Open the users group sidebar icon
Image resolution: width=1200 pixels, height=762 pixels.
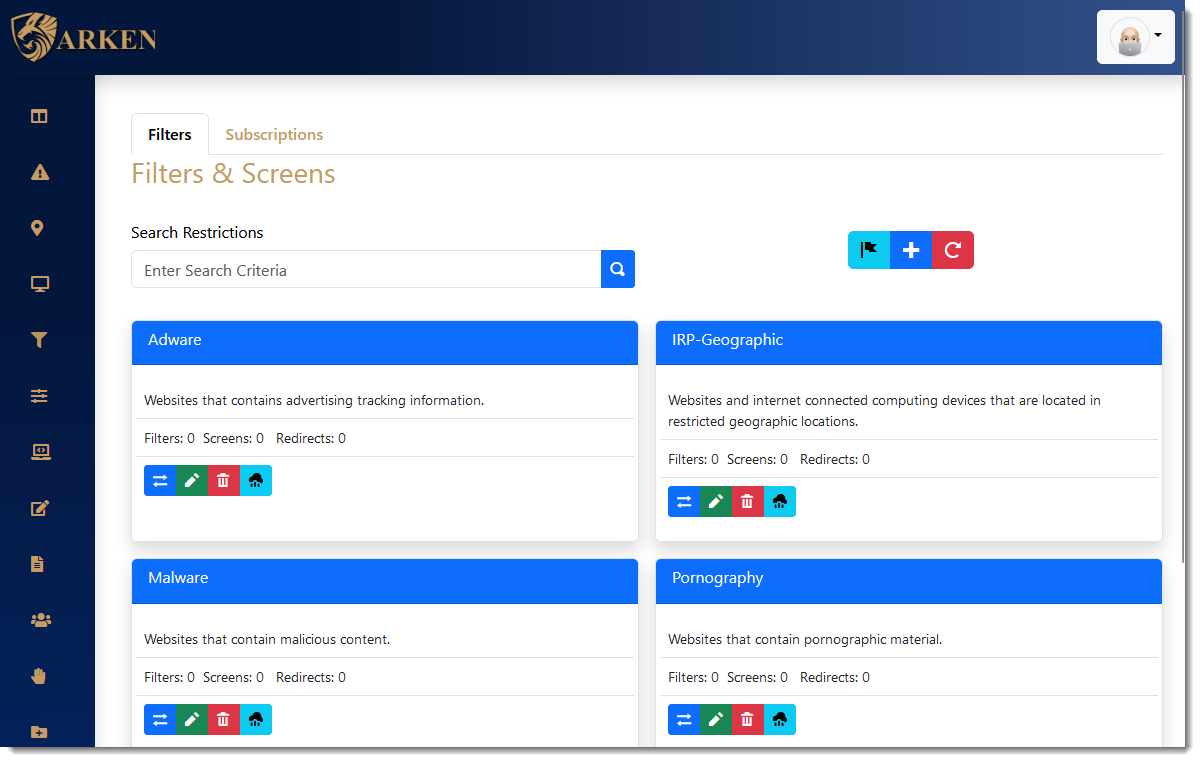pyautogui.click(x=40, y=620)
